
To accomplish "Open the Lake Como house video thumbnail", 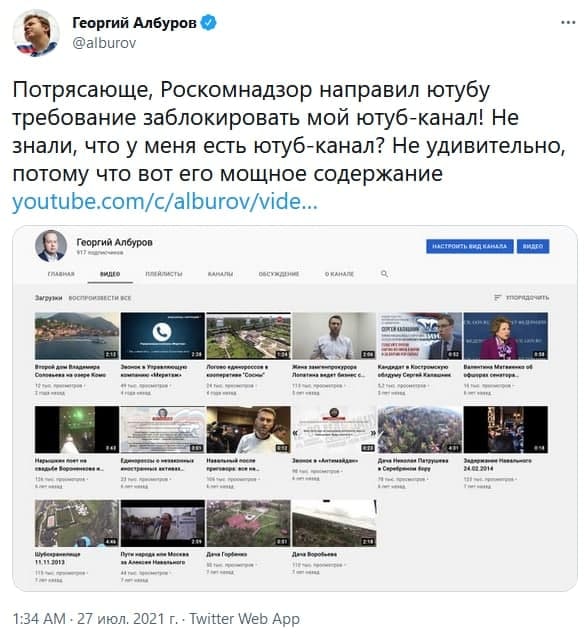I will click(77, 336).
